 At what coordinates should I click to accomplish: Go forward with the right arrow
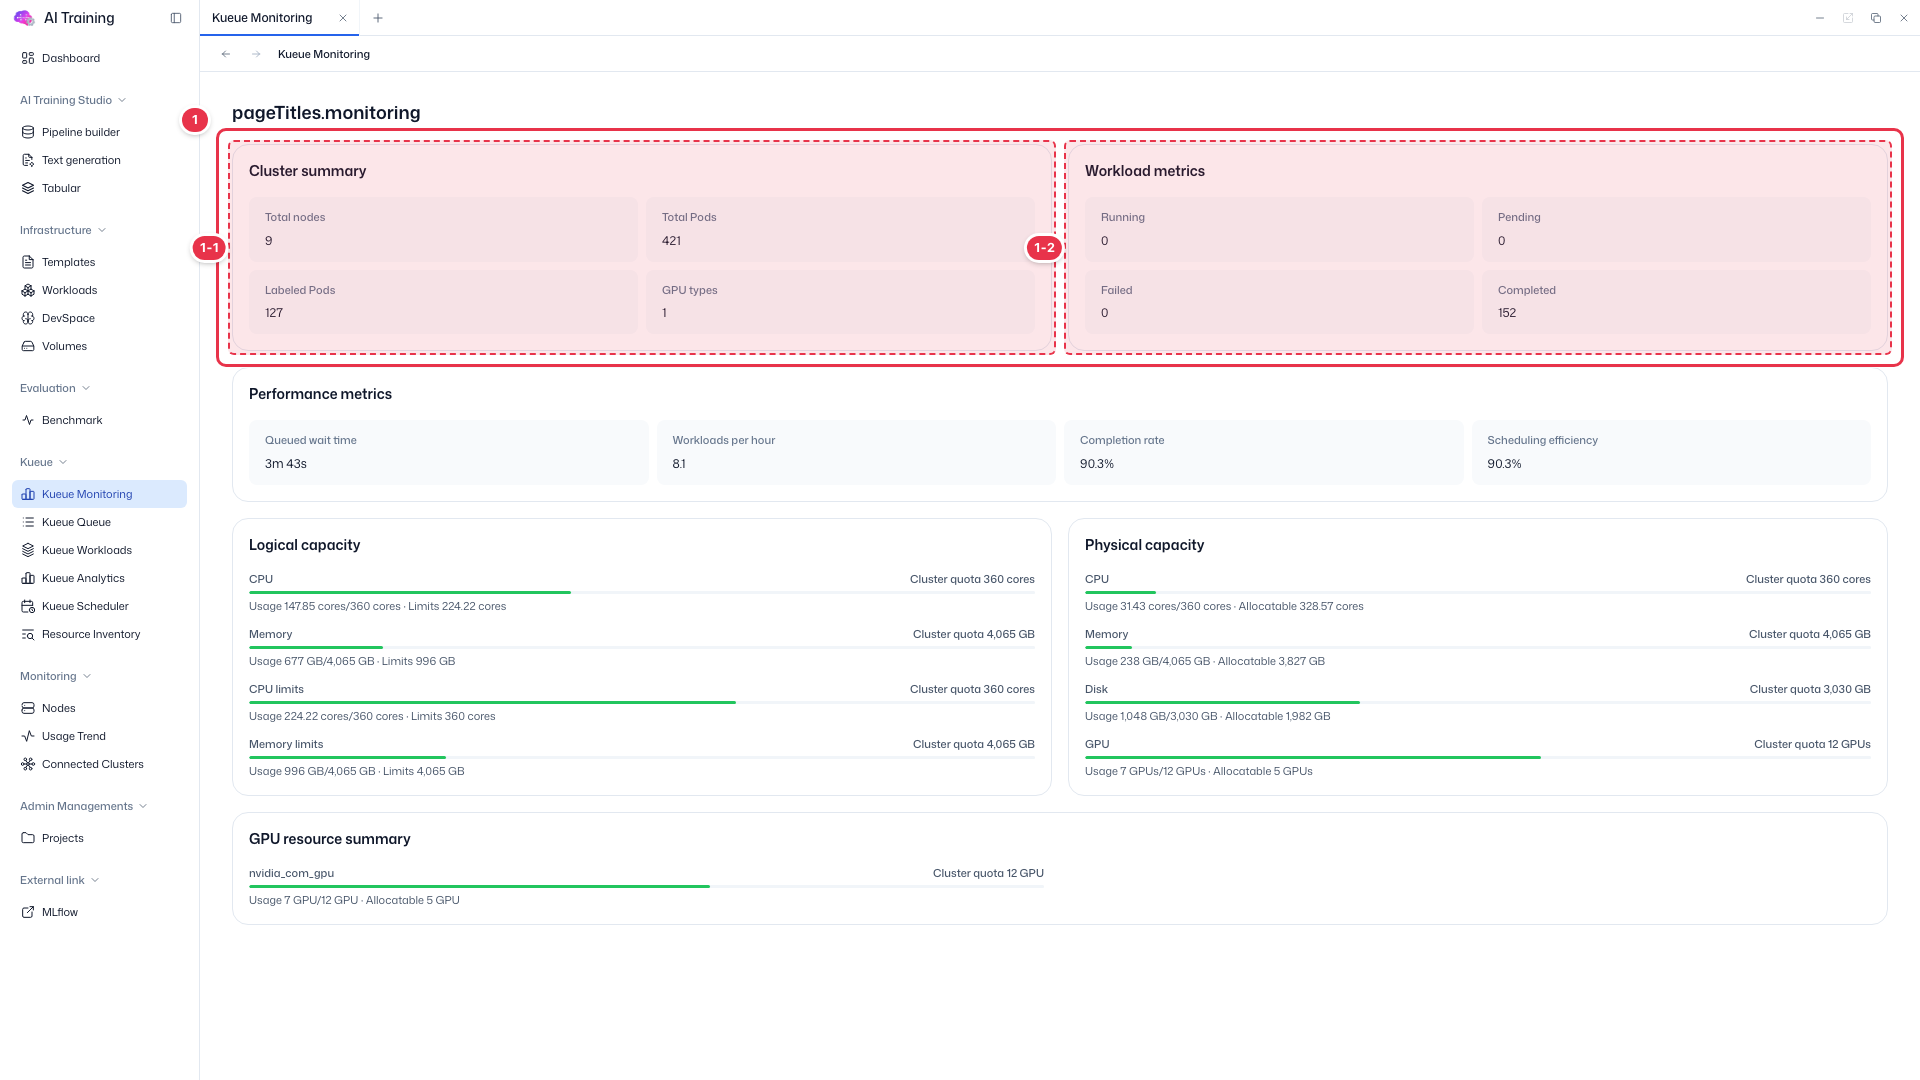256,54
